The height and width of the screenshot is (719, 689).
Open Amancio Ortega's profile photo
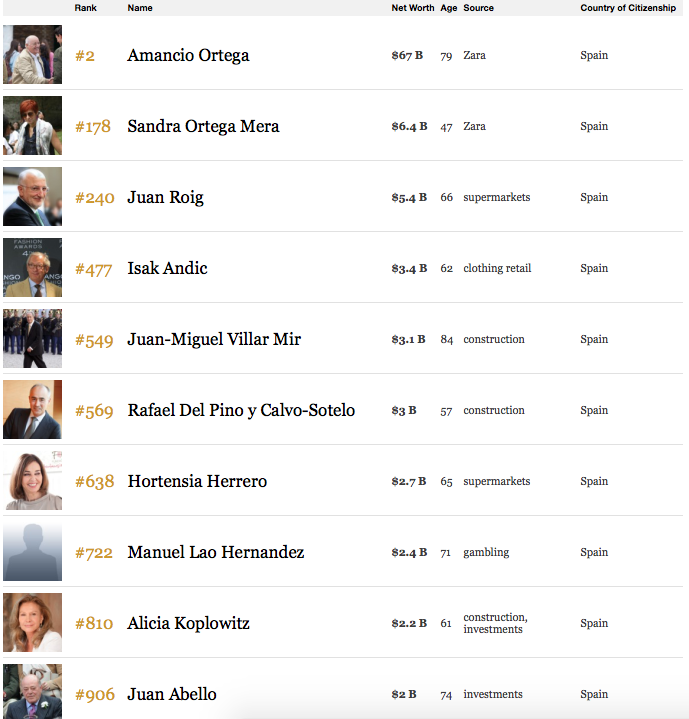[x=32, y=55]
